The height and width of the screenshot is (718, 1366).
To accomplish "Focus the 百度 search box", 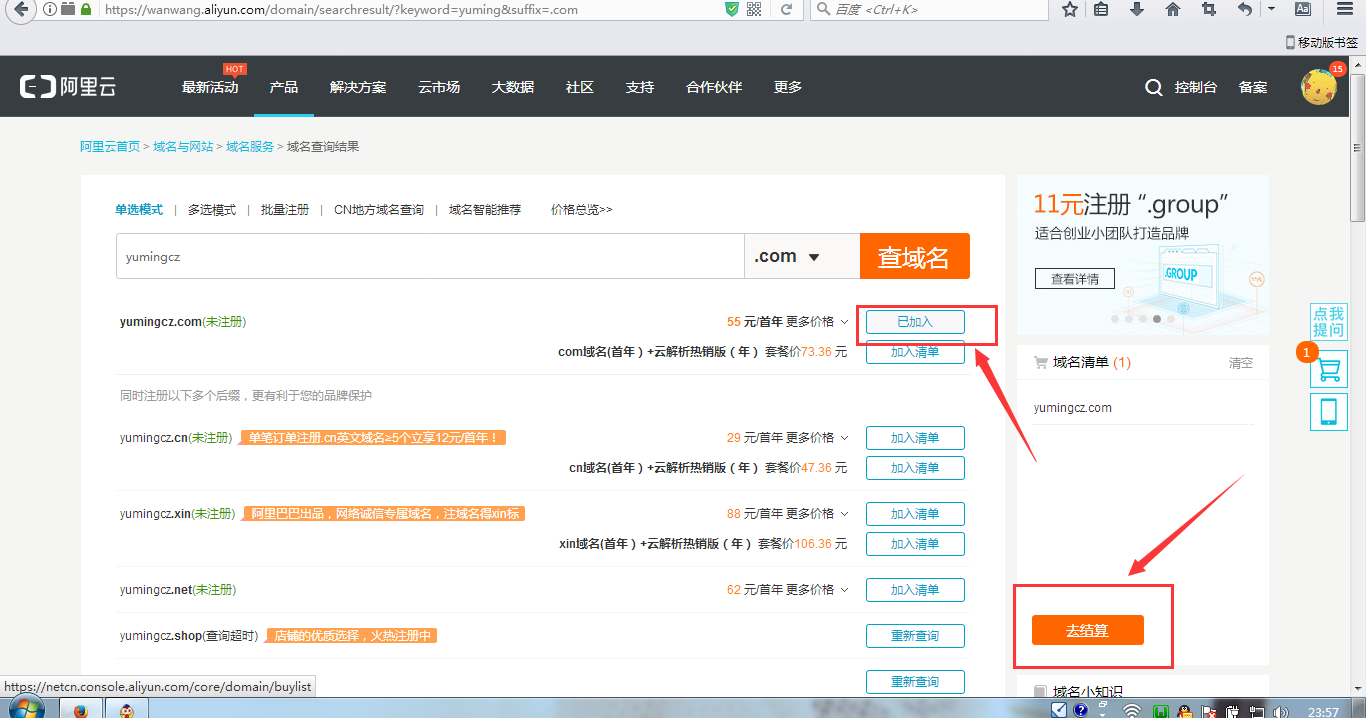I will pos(930,9).
